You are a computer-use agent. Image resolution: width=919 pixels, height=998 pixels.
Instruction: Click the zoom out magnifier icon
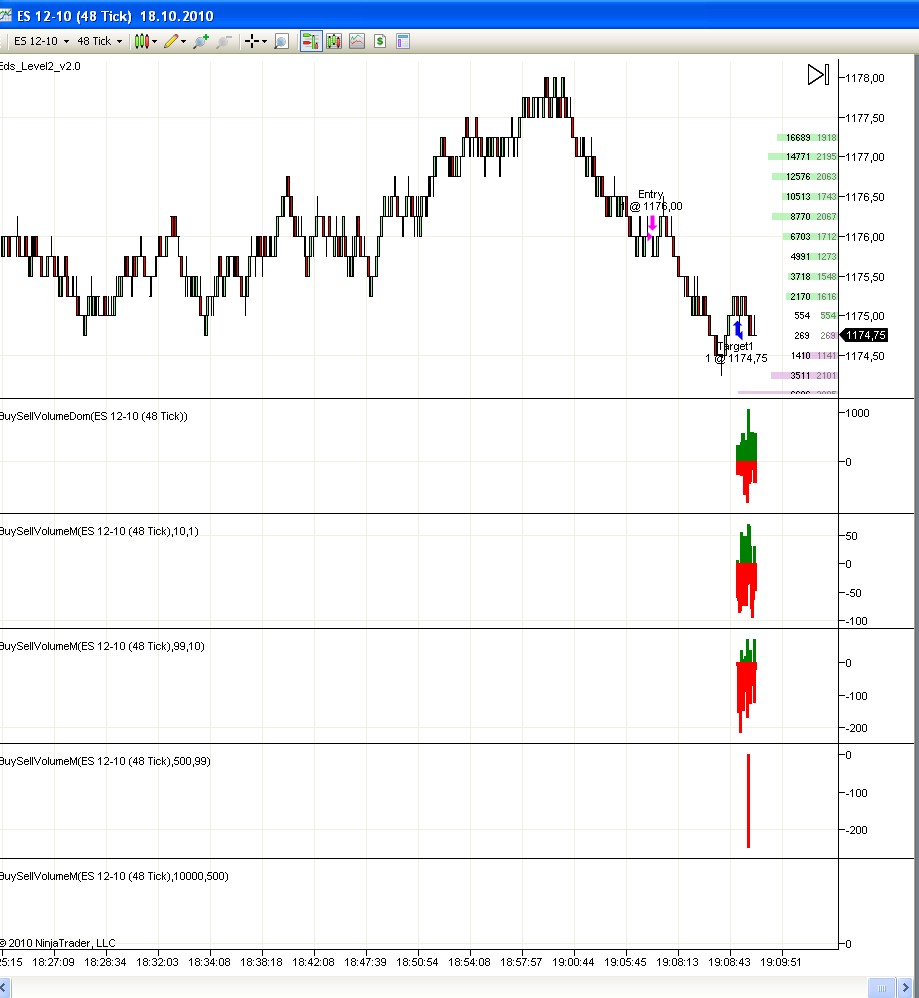pyautogui.click(x=224, y=41)
